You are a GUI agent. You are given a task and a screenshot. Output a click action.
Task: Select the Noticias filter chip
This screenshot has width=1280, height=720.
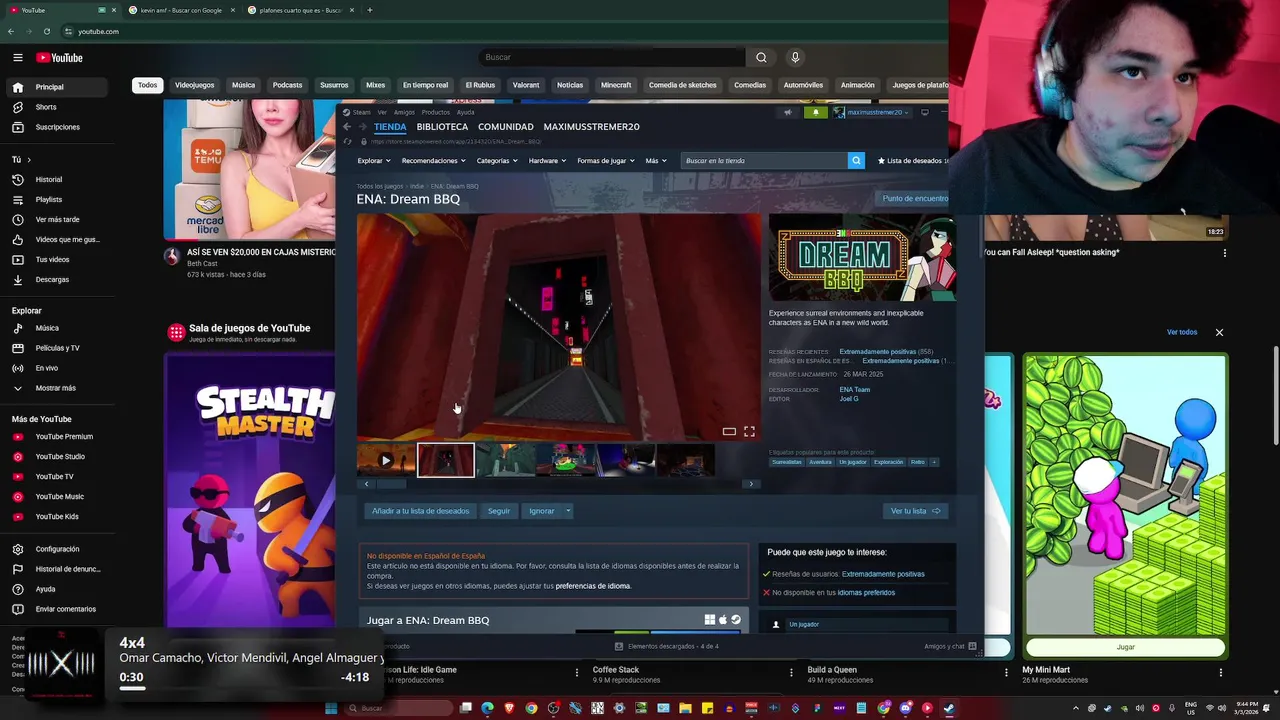click(x=570, y=85)
